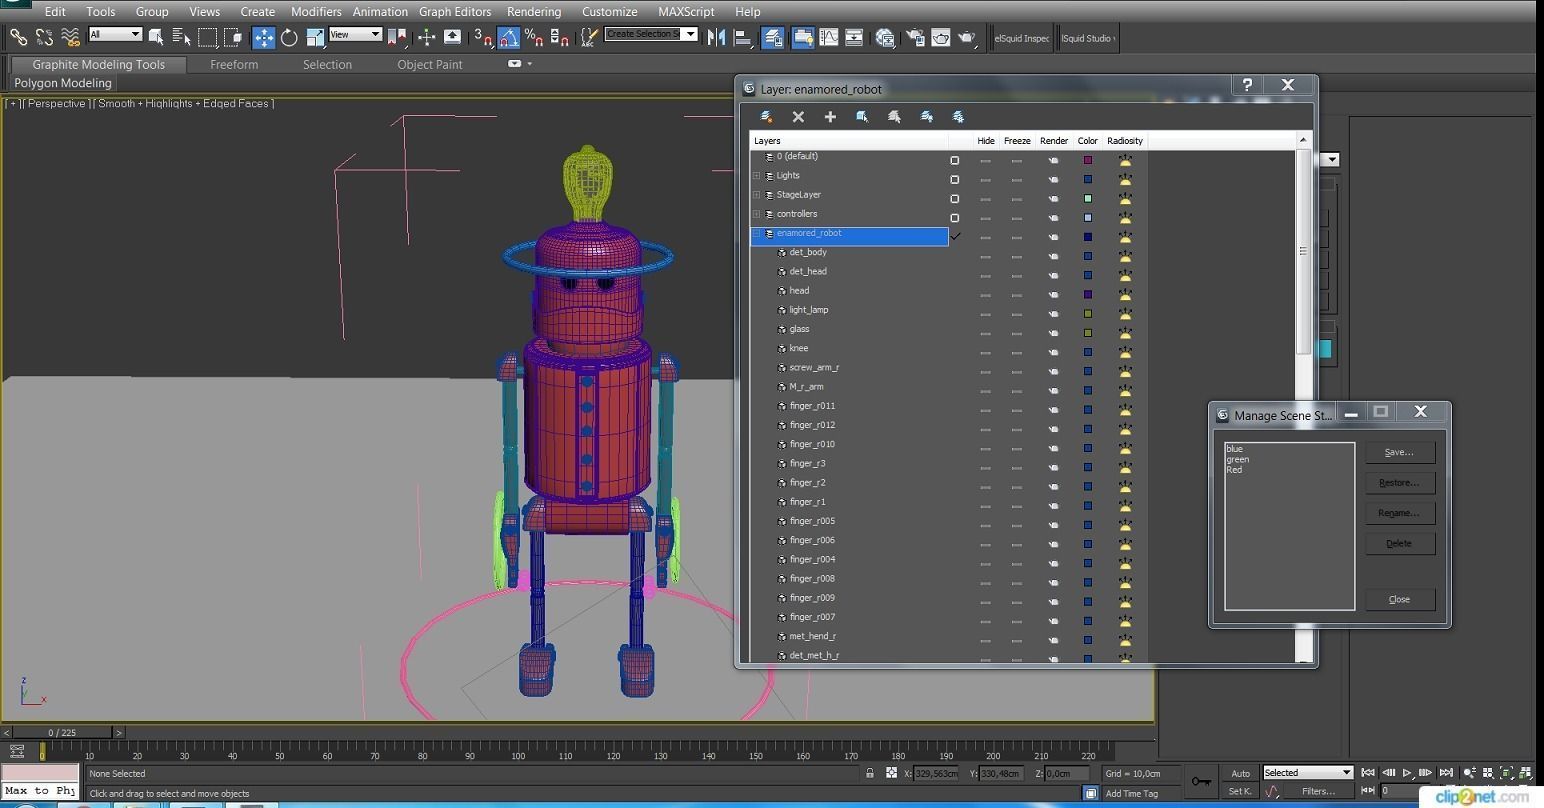Expand the controllers layer
Screen dimensions: 1544x808
coord(757,214)
